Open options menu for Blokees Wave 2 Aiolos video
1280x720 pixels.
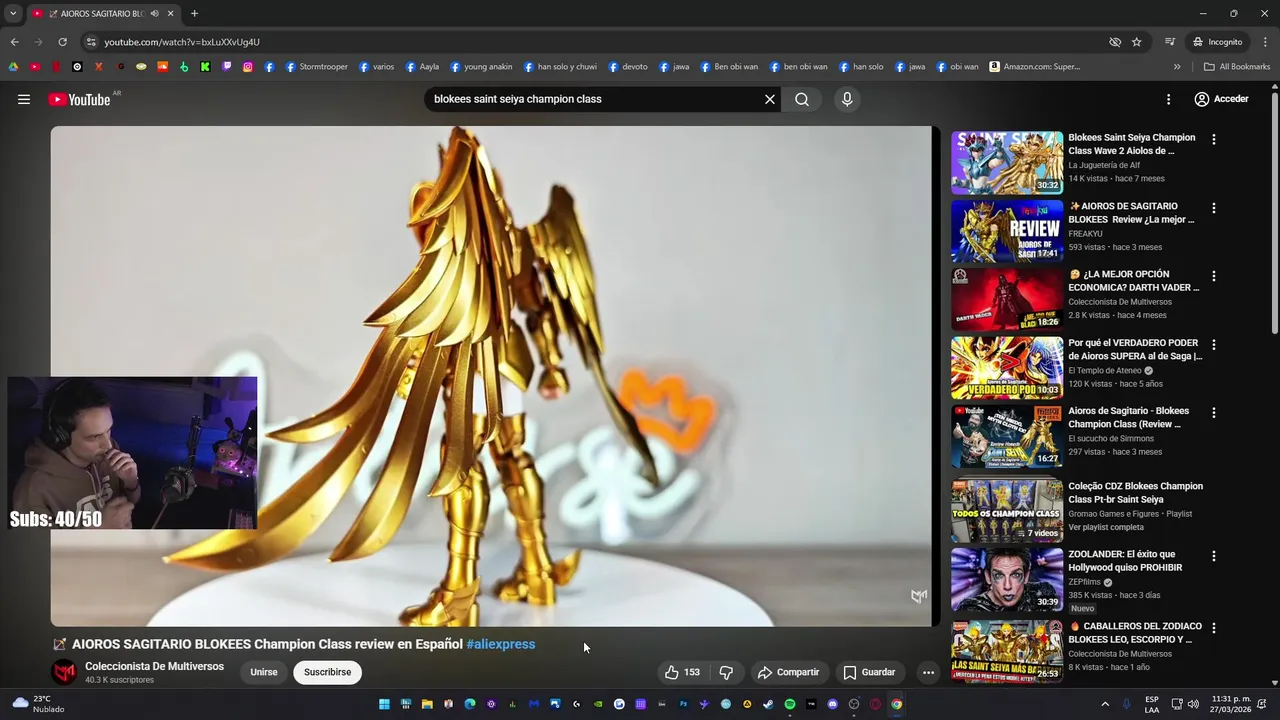point(1214,139)
